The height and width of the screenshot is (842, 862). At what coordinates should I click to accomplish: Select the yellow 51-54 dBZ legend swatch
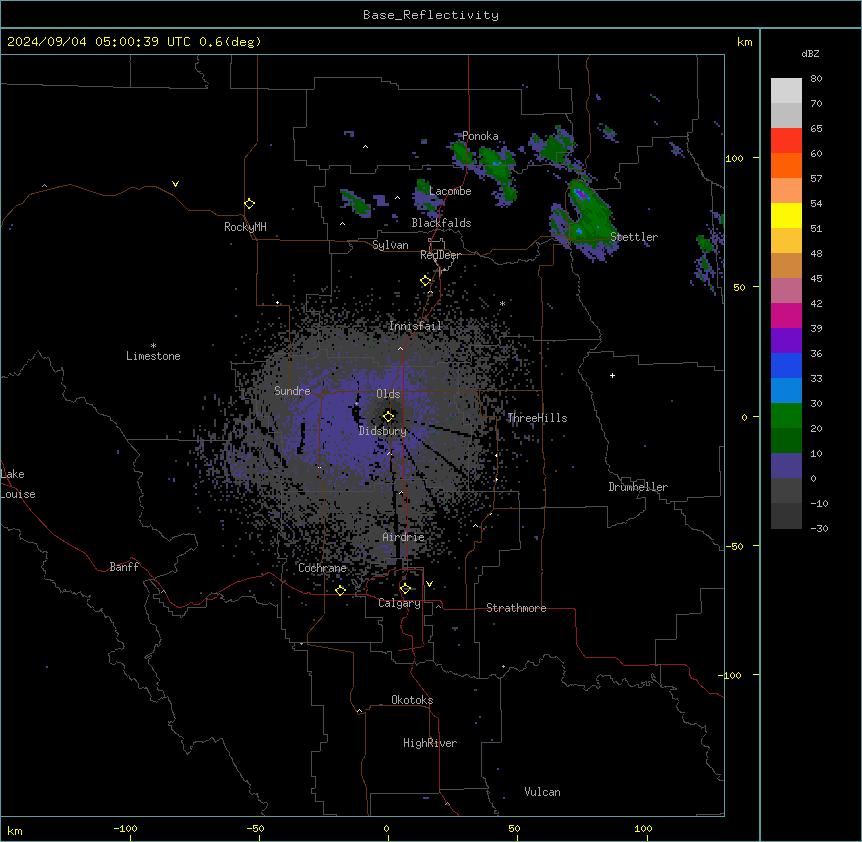[786, 215]
